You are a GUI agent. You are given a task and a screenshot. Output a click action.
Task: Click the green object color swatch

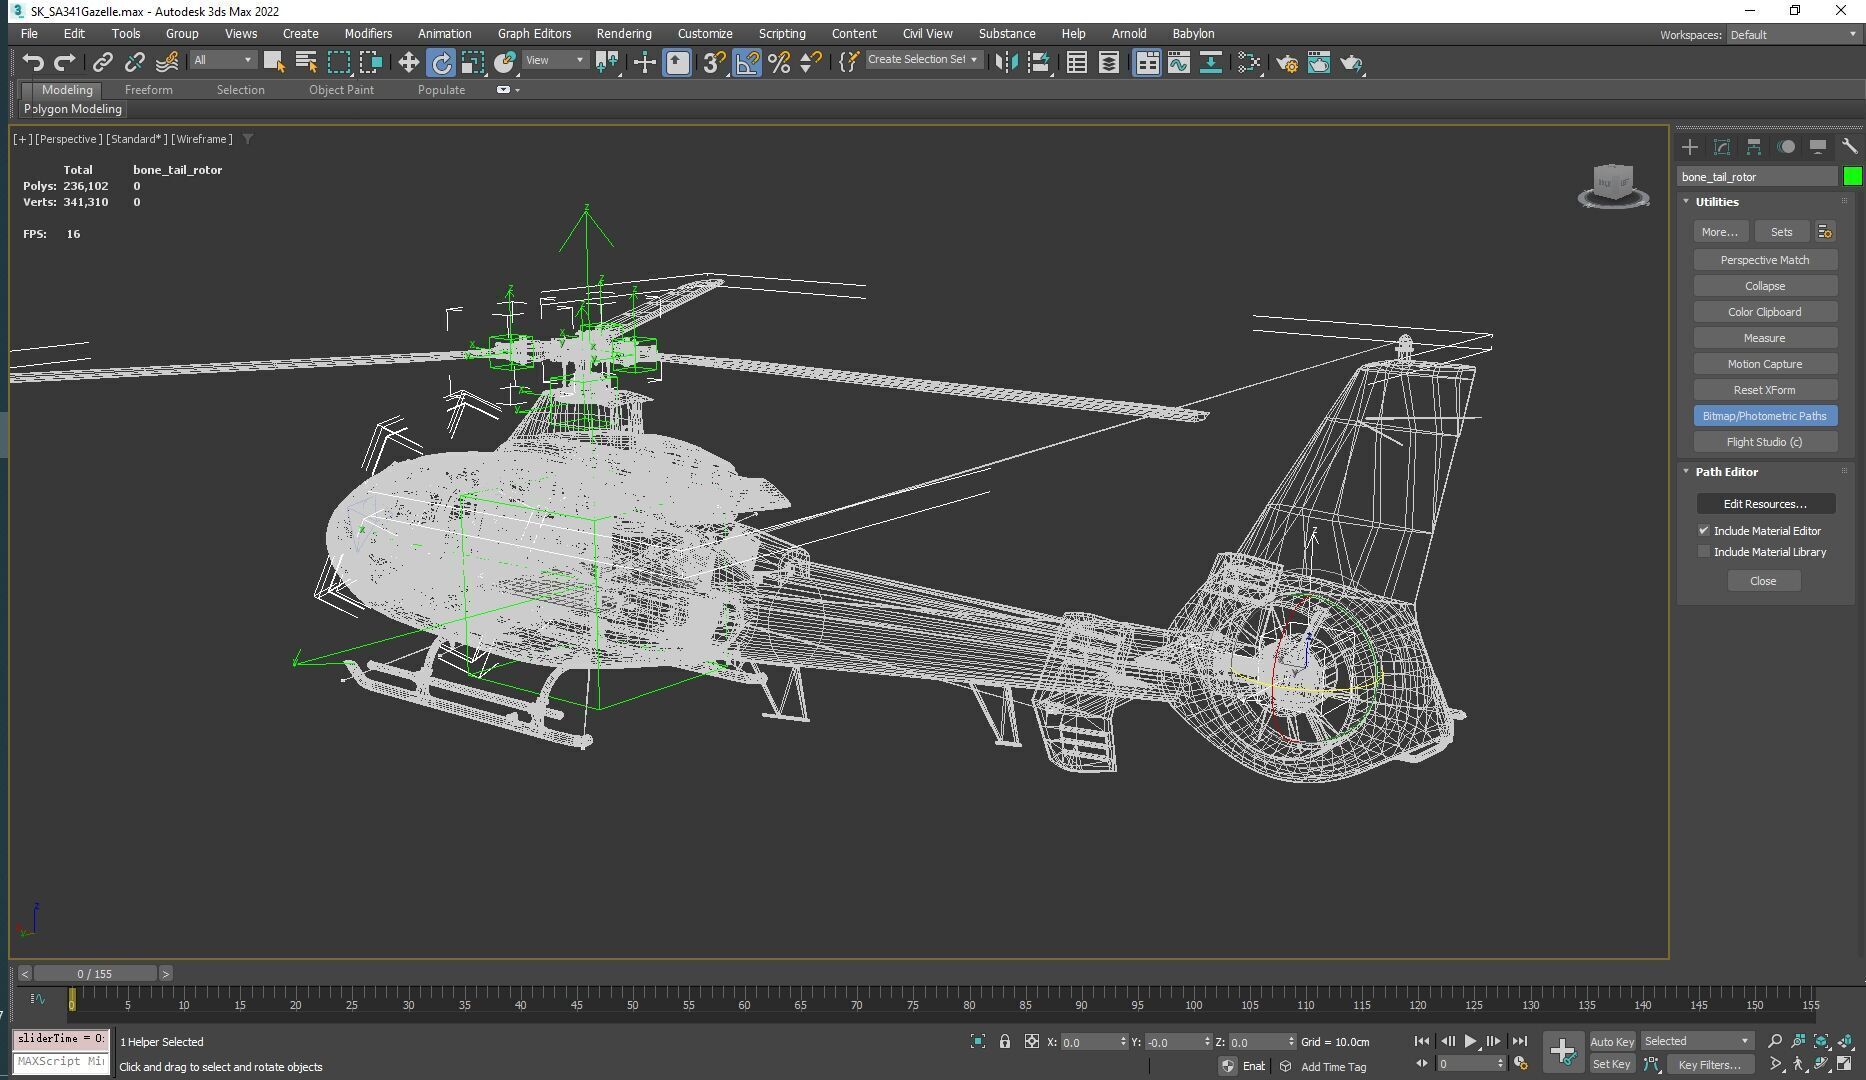pos(1852,177)
